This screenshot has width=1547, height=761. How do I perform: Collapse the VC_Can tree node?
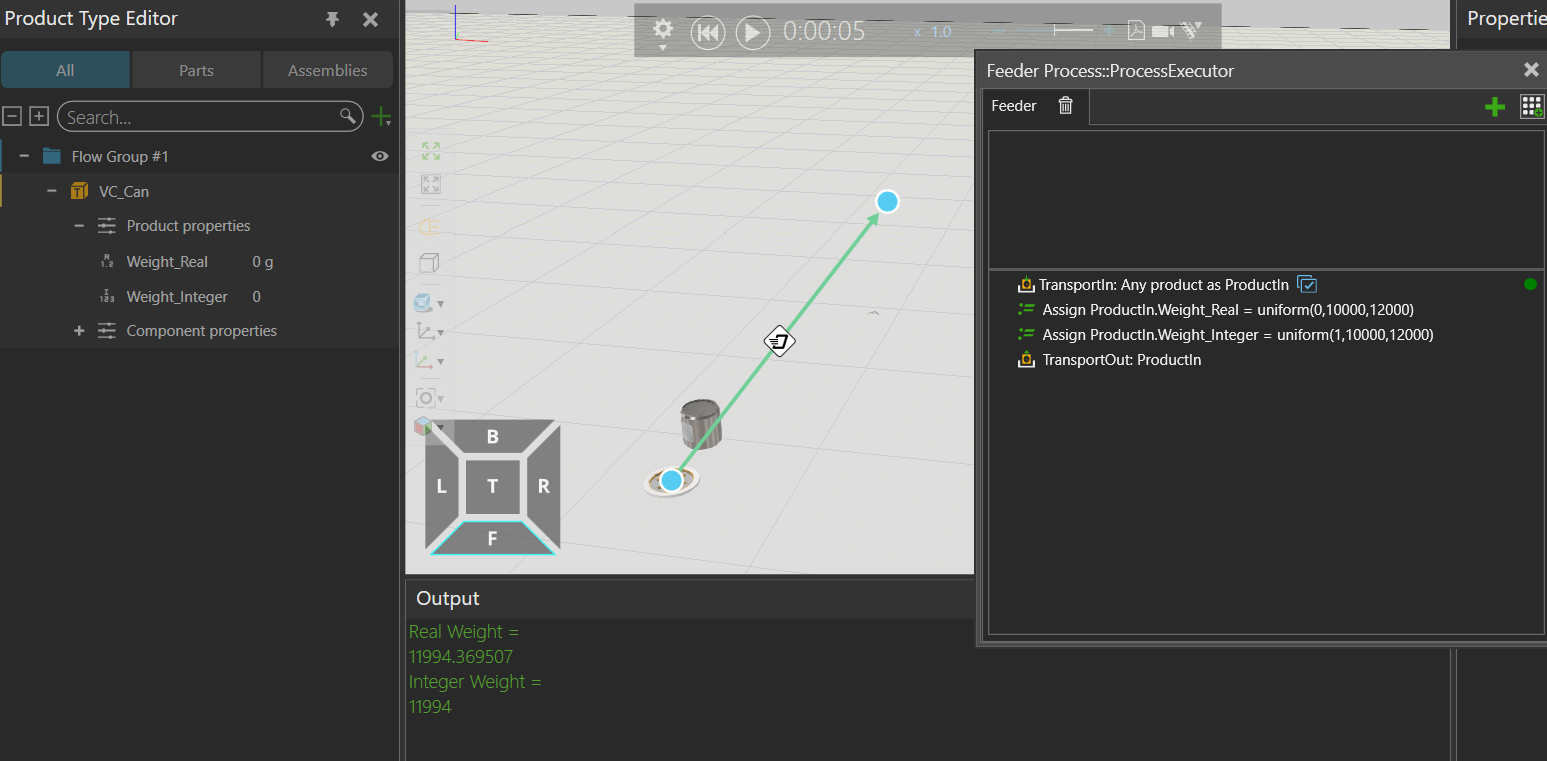pyautogui.click(x=52, y=191)
